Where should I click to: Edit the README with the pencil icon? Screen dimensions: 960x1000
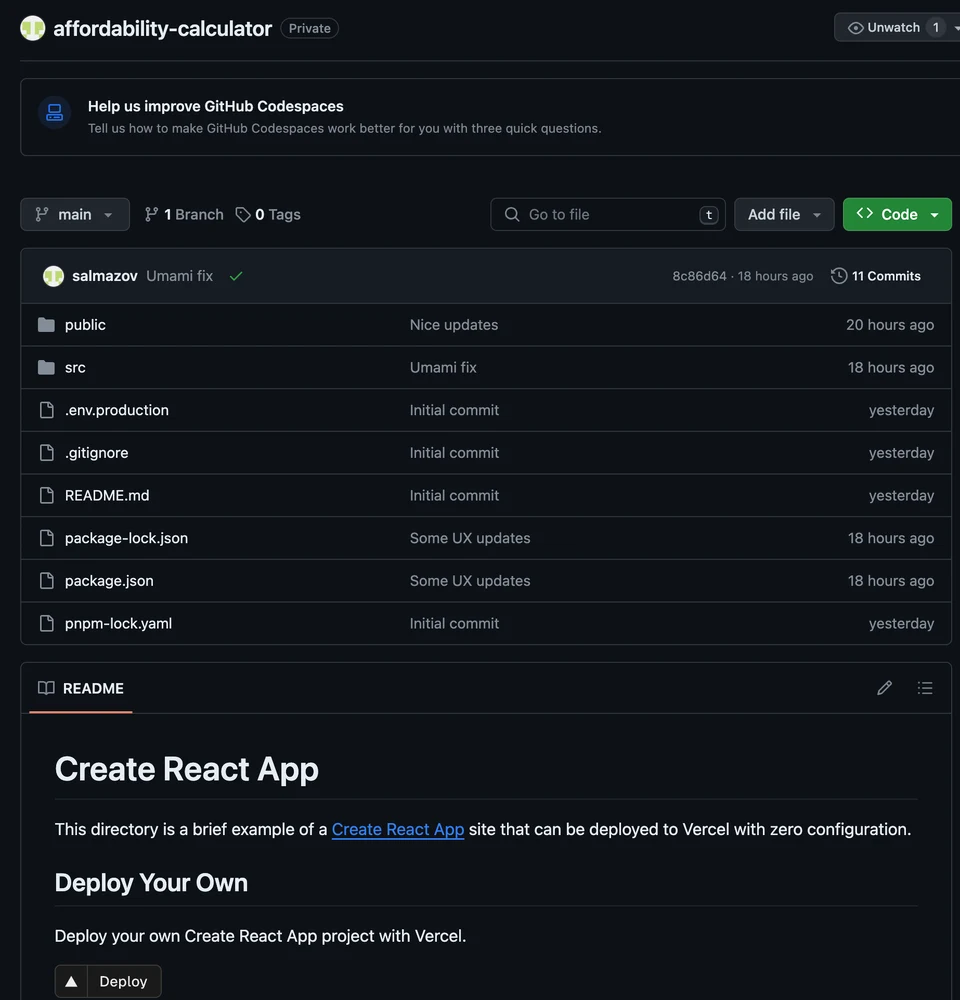[x=884, y=688]
